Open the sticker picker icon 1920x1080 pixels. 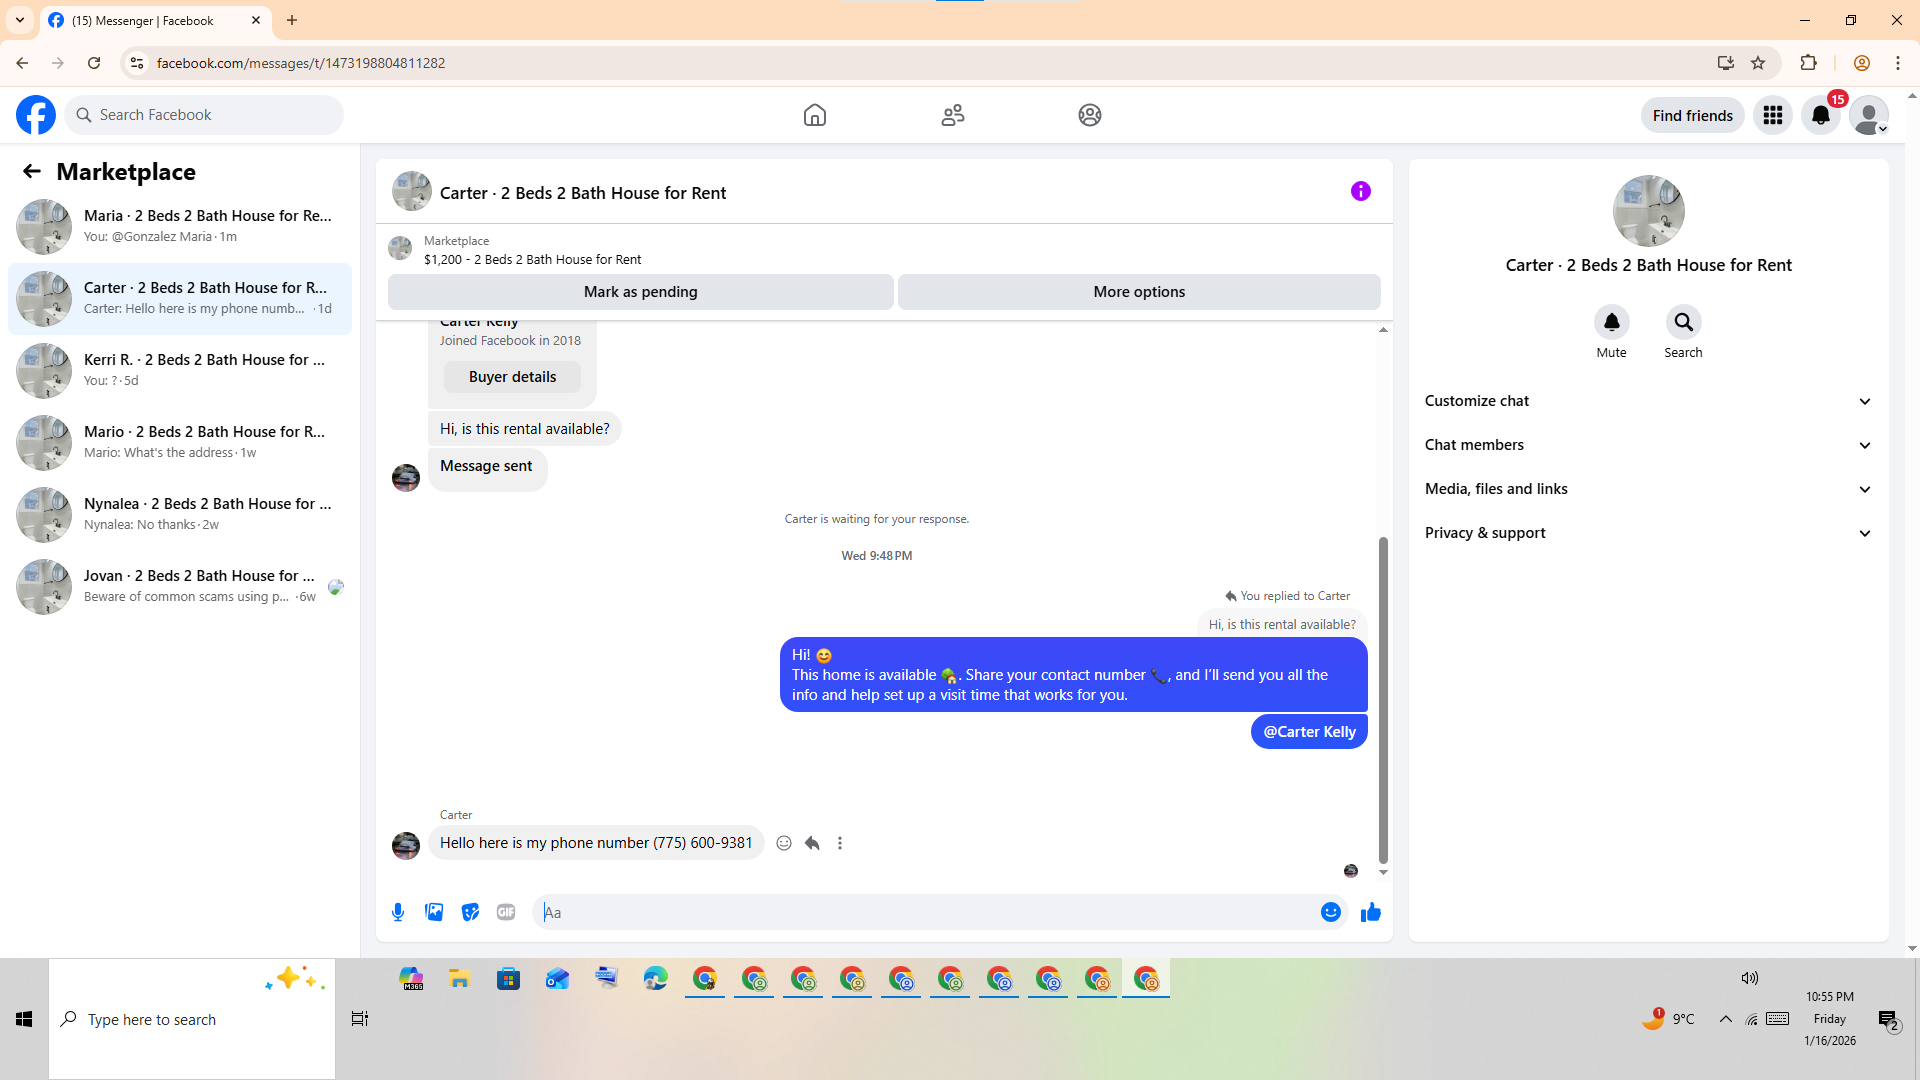click(470, 912)
